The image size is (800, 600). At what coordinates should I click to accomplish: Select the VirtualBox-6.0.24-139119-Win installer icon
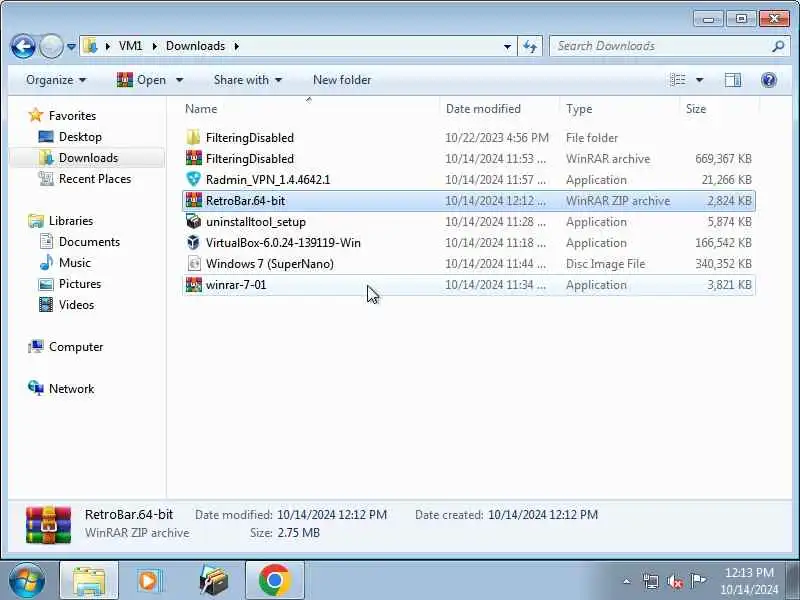click(193, 242)
